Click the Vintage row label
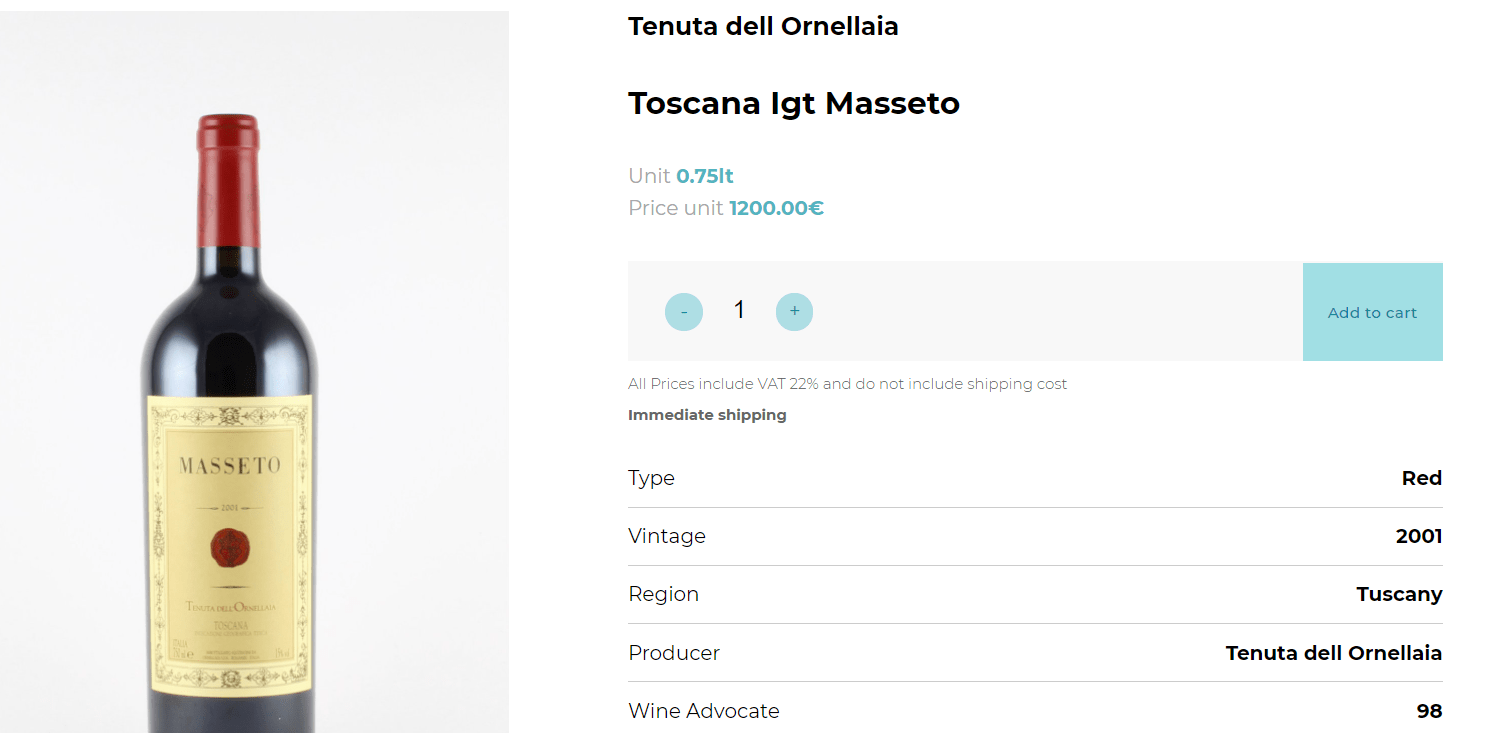The width and height of the screenshot is (1487, 733). click(x=667, y=536)
